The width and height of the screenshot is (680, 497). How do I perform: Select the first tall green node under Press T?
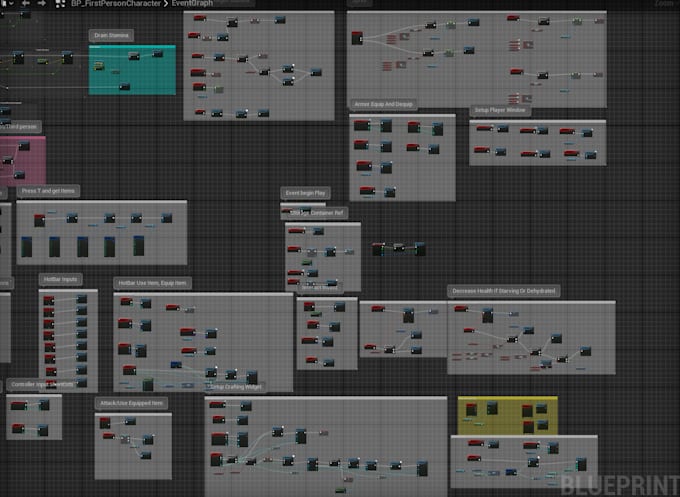(26, 246)
